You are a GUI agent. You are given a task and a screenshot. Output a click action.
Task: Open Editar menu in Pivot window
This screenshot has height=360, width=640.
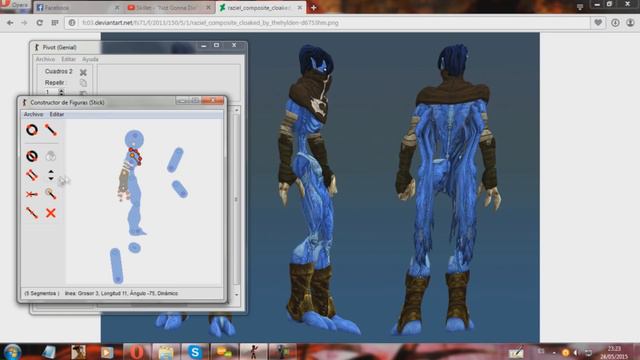coord(68,59)
